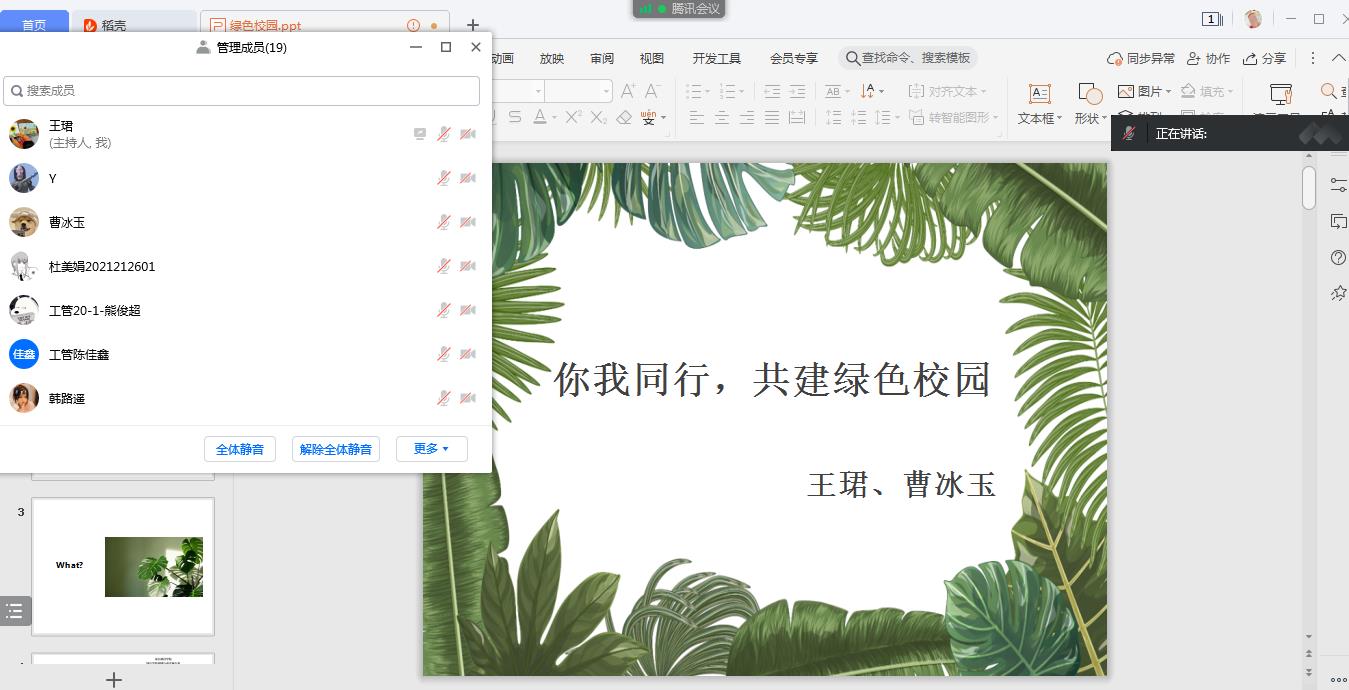Apply superscript formatting

[573, 117]
